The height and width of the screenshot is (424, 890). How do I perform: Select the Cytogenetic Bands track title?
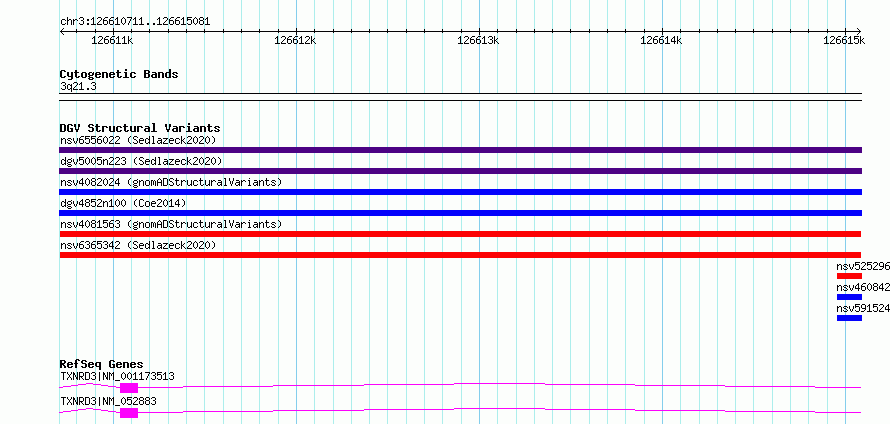pos(119,74)
